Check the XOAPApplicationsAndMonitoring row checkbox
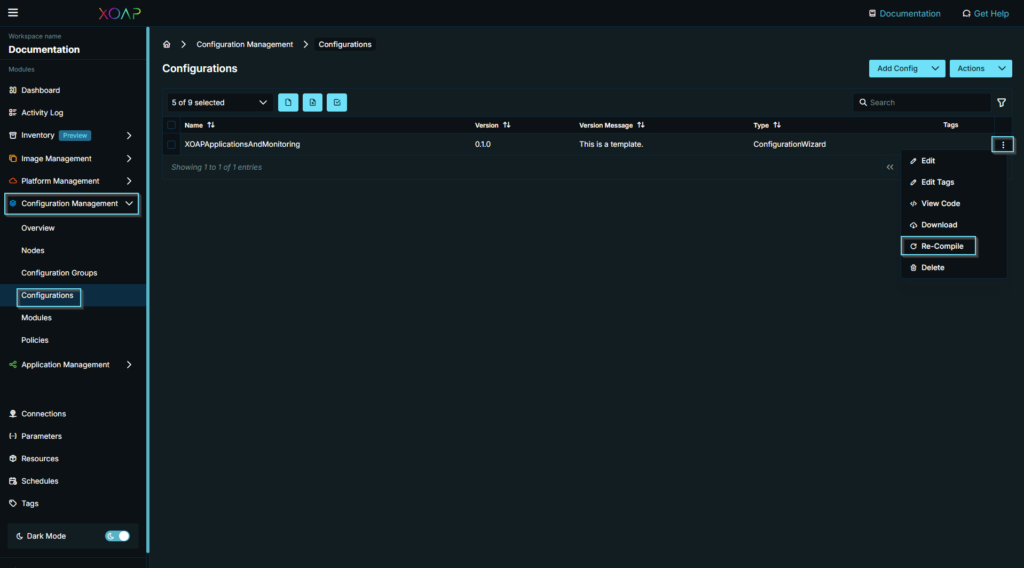 pos(172,145)
